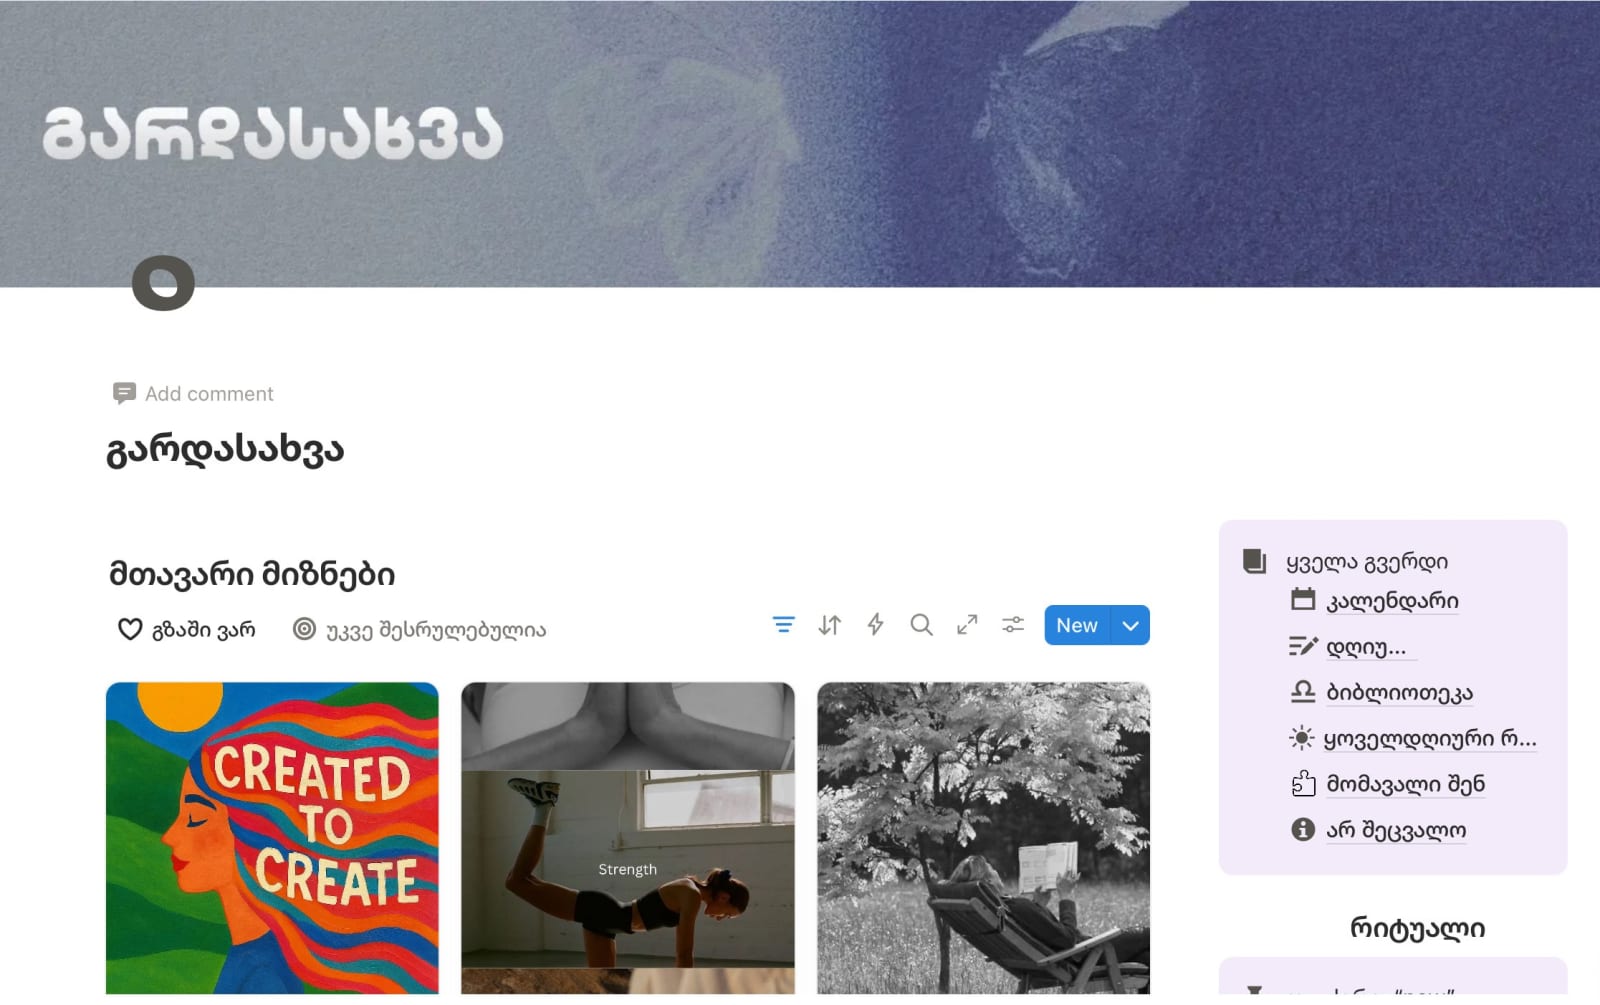Click the comment bubble icon
The height and width of the screenshot is (1005, 1600).
(x=124, y=394)
